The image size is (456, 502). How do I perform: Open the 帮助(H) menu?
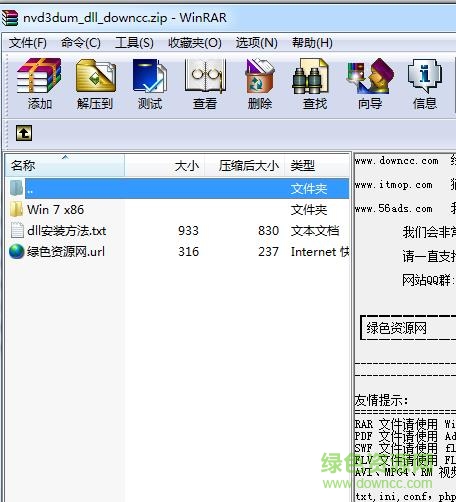[x=312, y=43]
